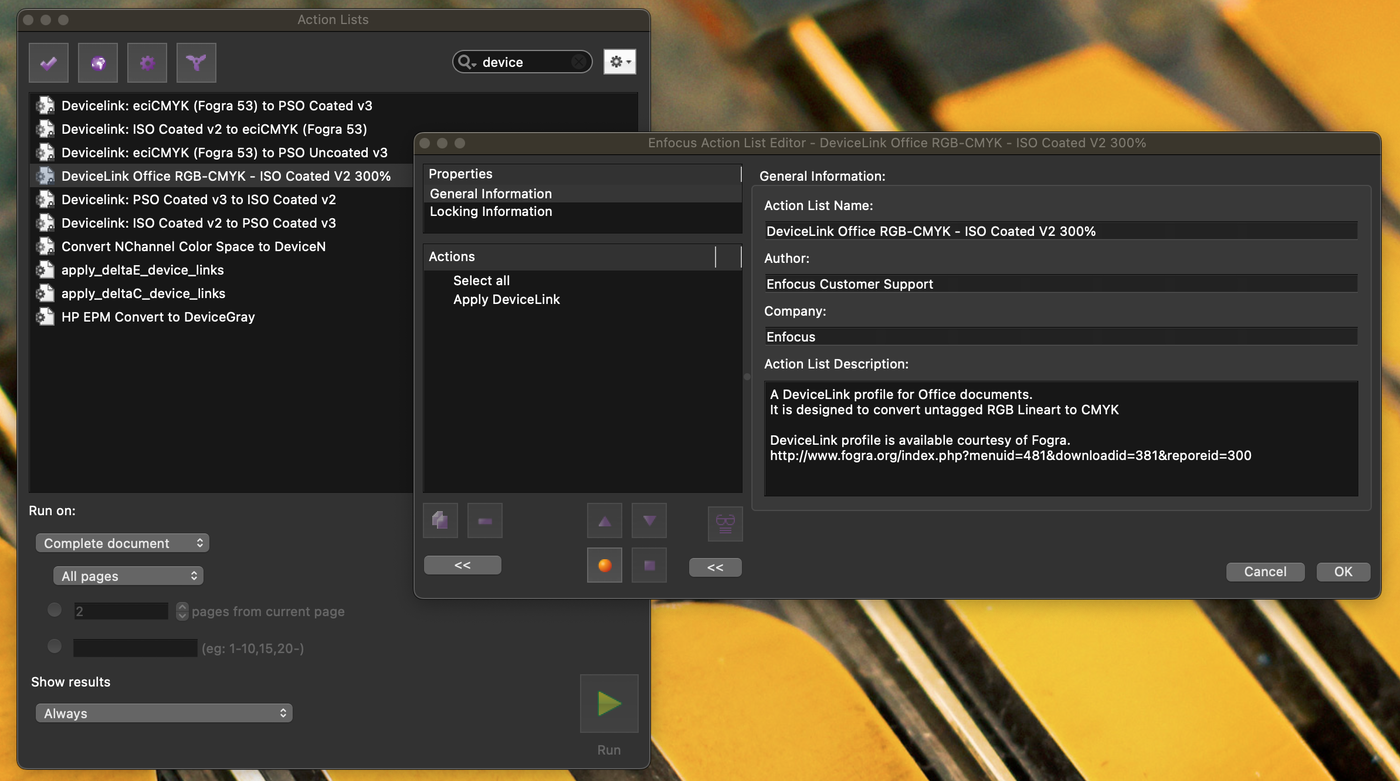
Task: Click the glasses preview icon
Action: coord(725,522)
